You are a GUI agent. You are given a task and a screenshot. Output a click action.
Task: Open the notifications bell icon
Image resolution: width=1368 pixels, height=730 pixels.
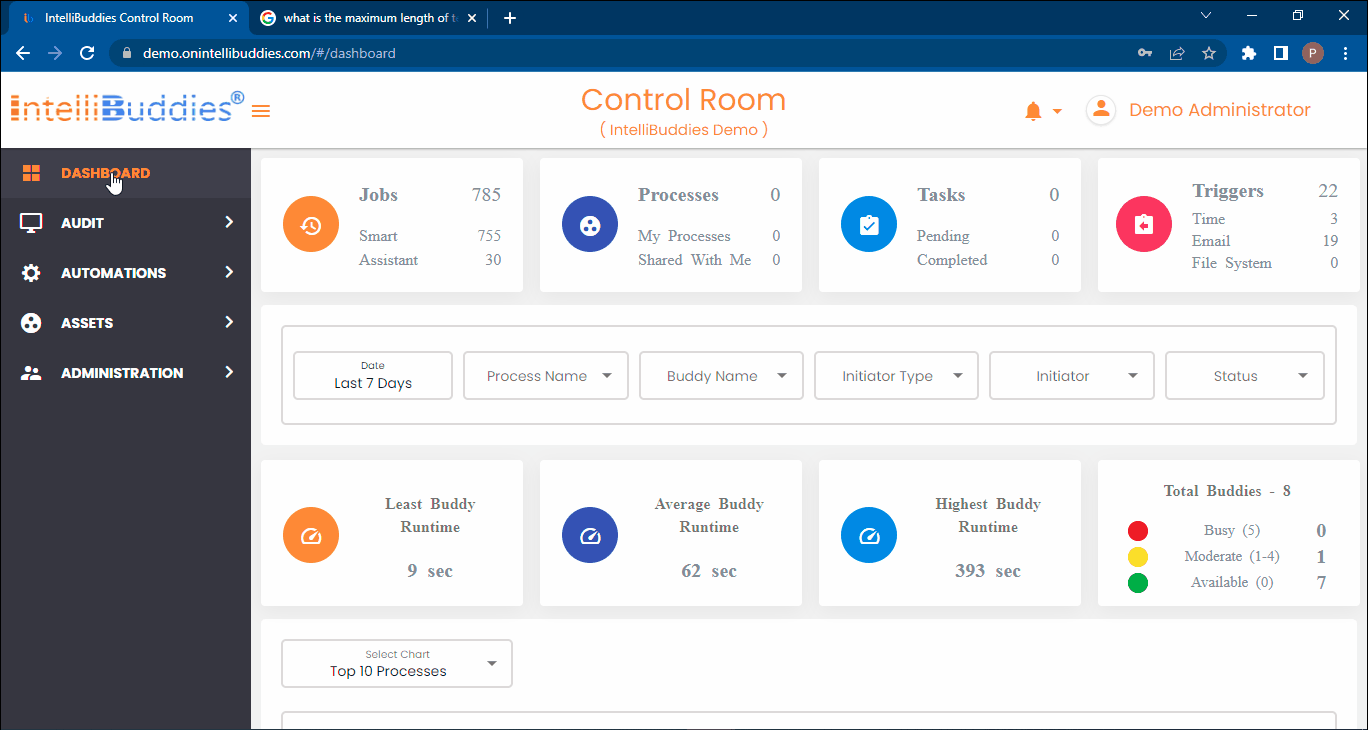1033,111
